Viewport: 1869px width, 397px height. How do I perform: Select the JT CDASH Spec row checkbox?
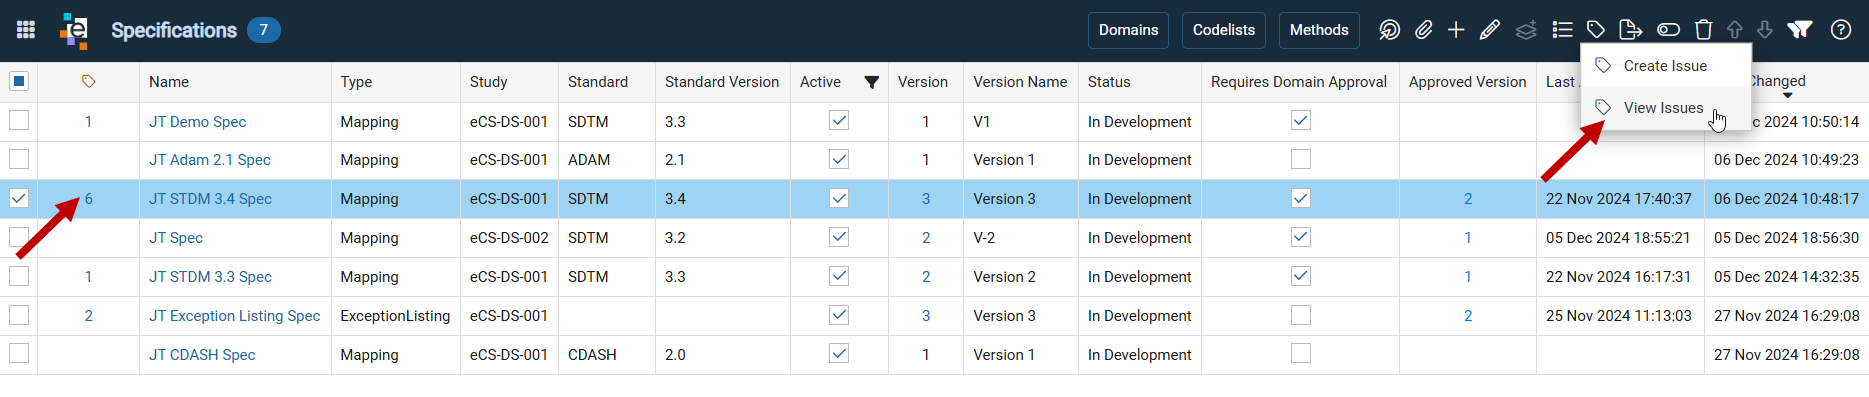(x=19, y=353)
